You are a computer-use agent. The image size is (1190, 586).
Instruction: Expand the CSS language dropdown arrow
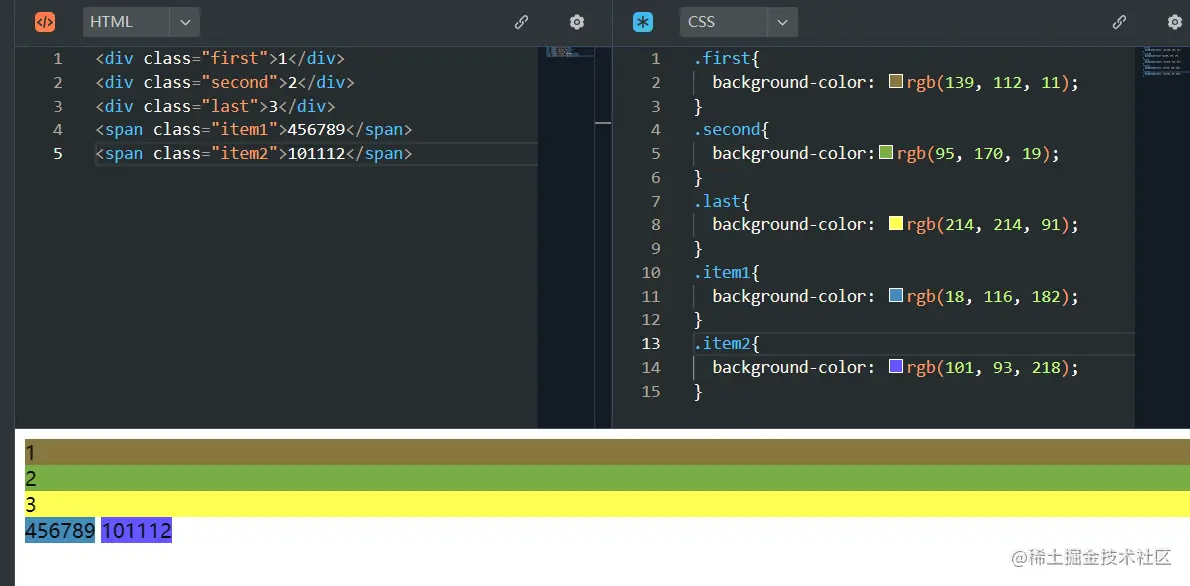click(x=782, y=22)
